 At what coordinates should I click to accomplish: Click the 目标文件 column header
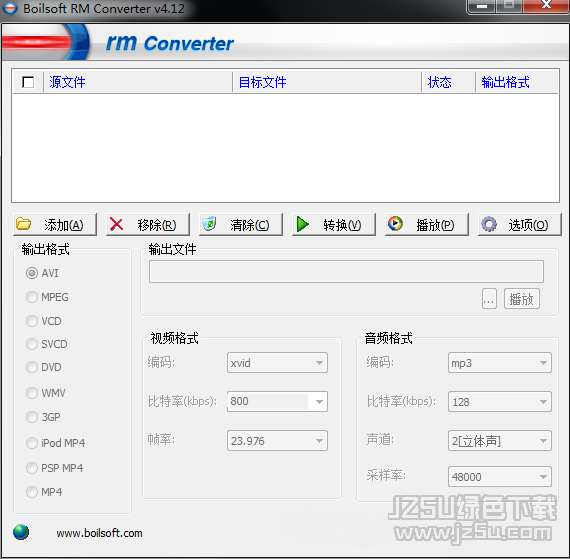pyautogui.click(x=327, y=82)
